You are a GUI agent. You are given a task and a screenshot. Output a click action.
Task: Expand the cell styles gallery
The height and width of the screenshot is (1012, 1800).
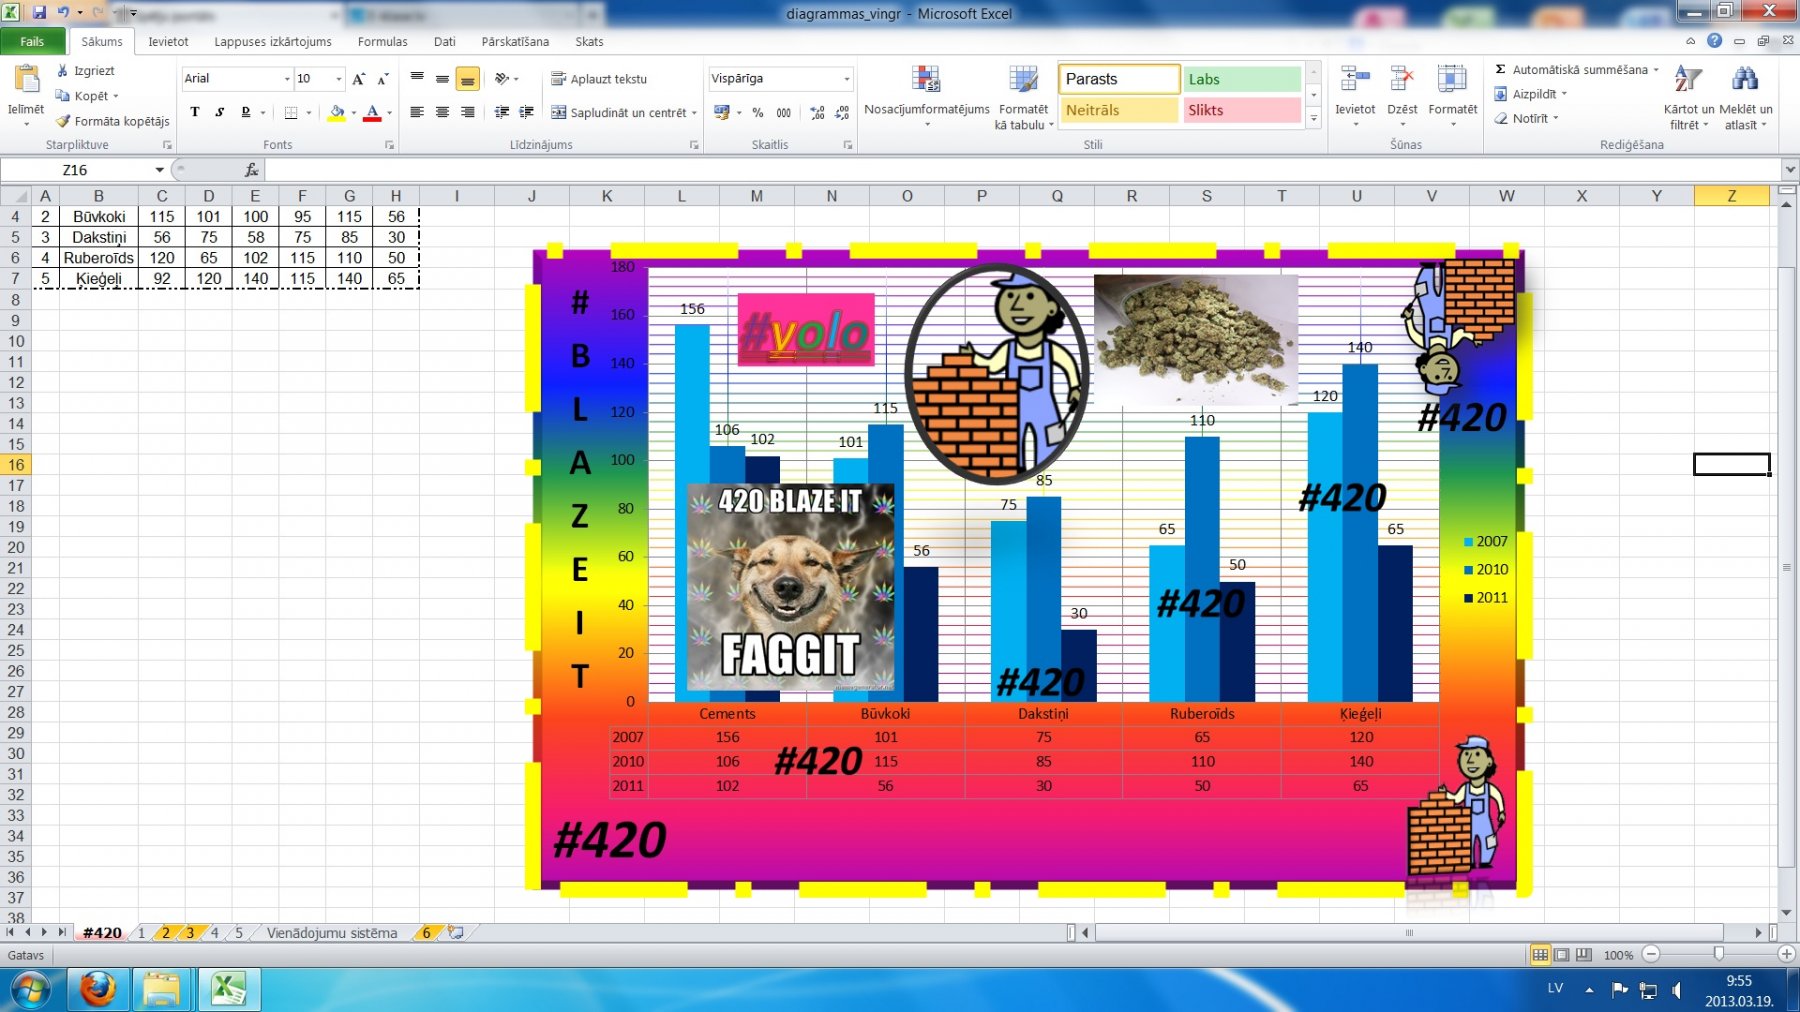pos(1314,118)
